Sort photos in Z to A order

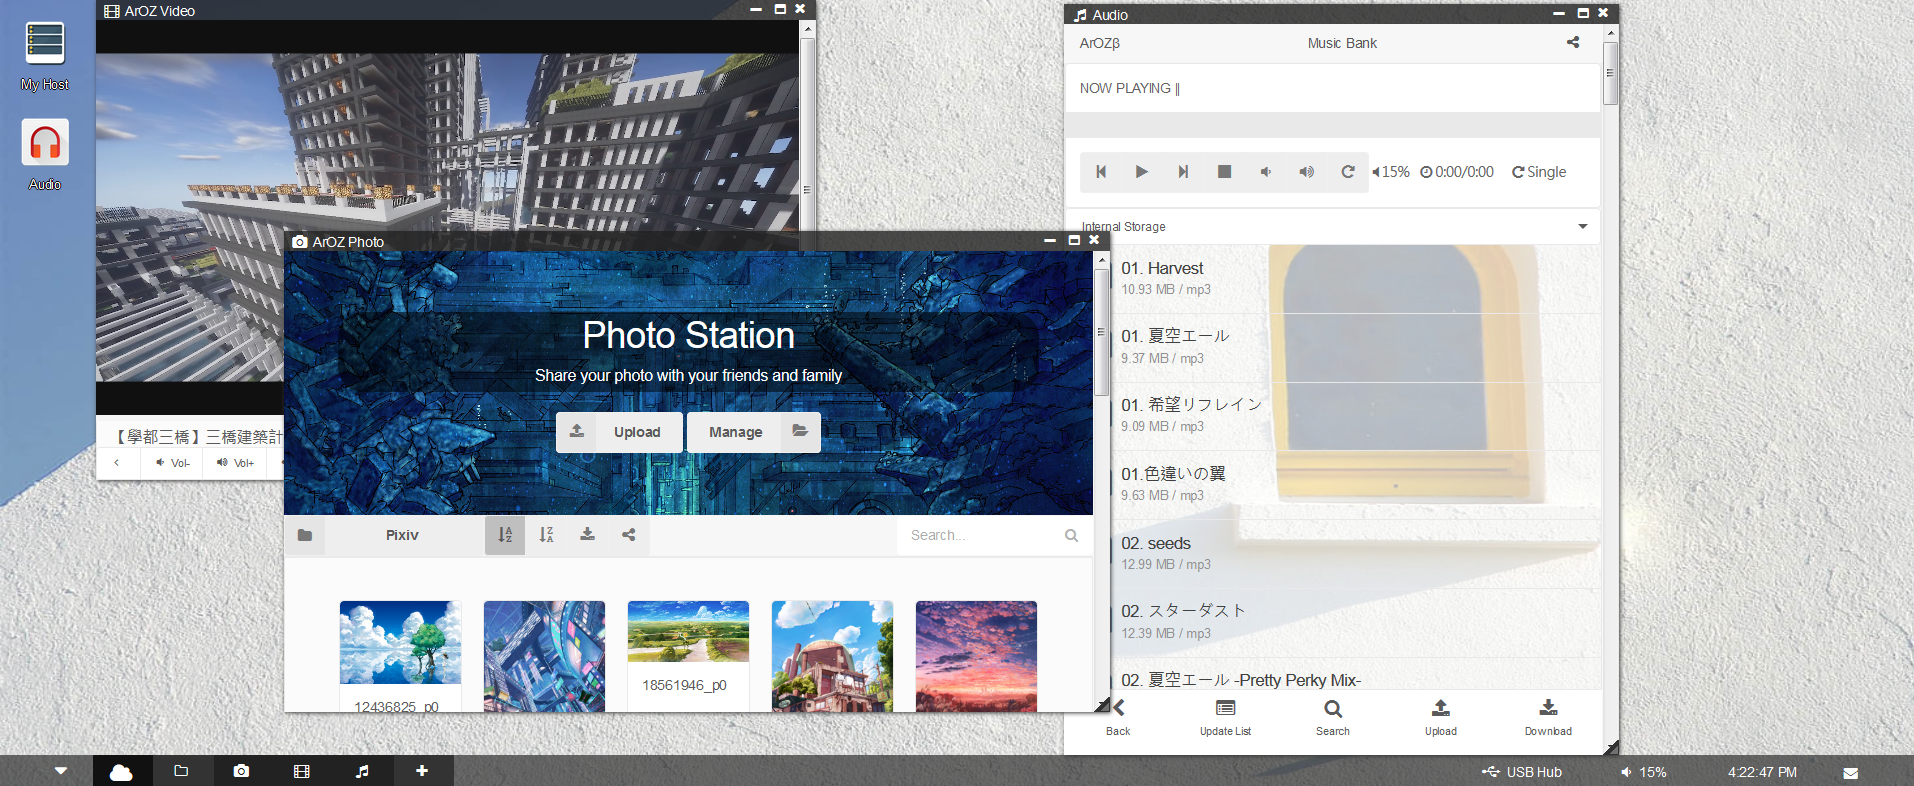[x=546, y=535]
